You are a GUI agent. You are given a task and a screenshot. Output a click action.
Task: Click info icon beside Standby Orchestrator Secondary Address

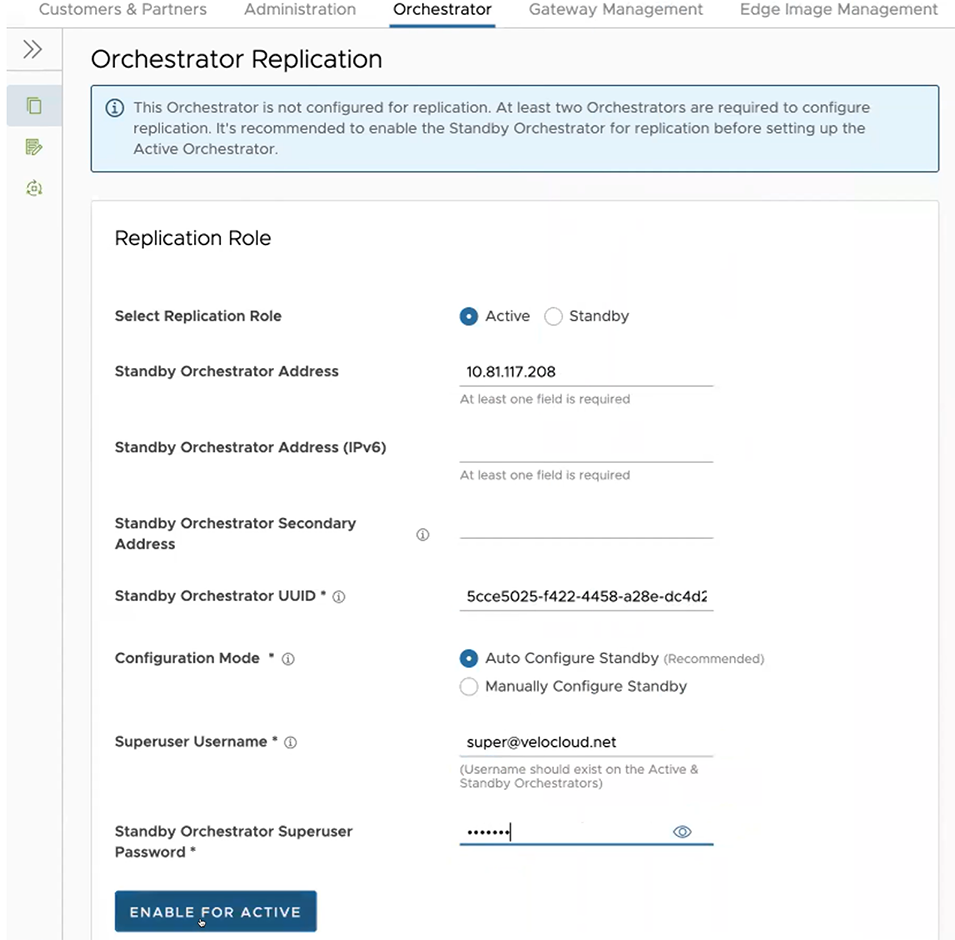pyautogui.click(x=422, y=535)
